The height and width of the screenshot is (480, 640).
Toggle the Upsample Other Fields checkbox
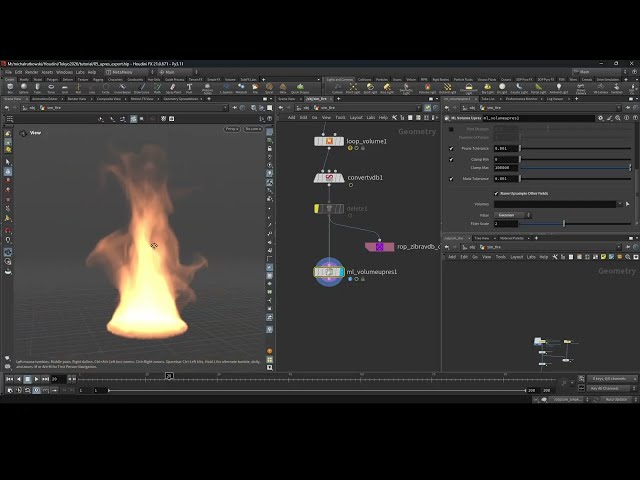click(x=496, y=193)
